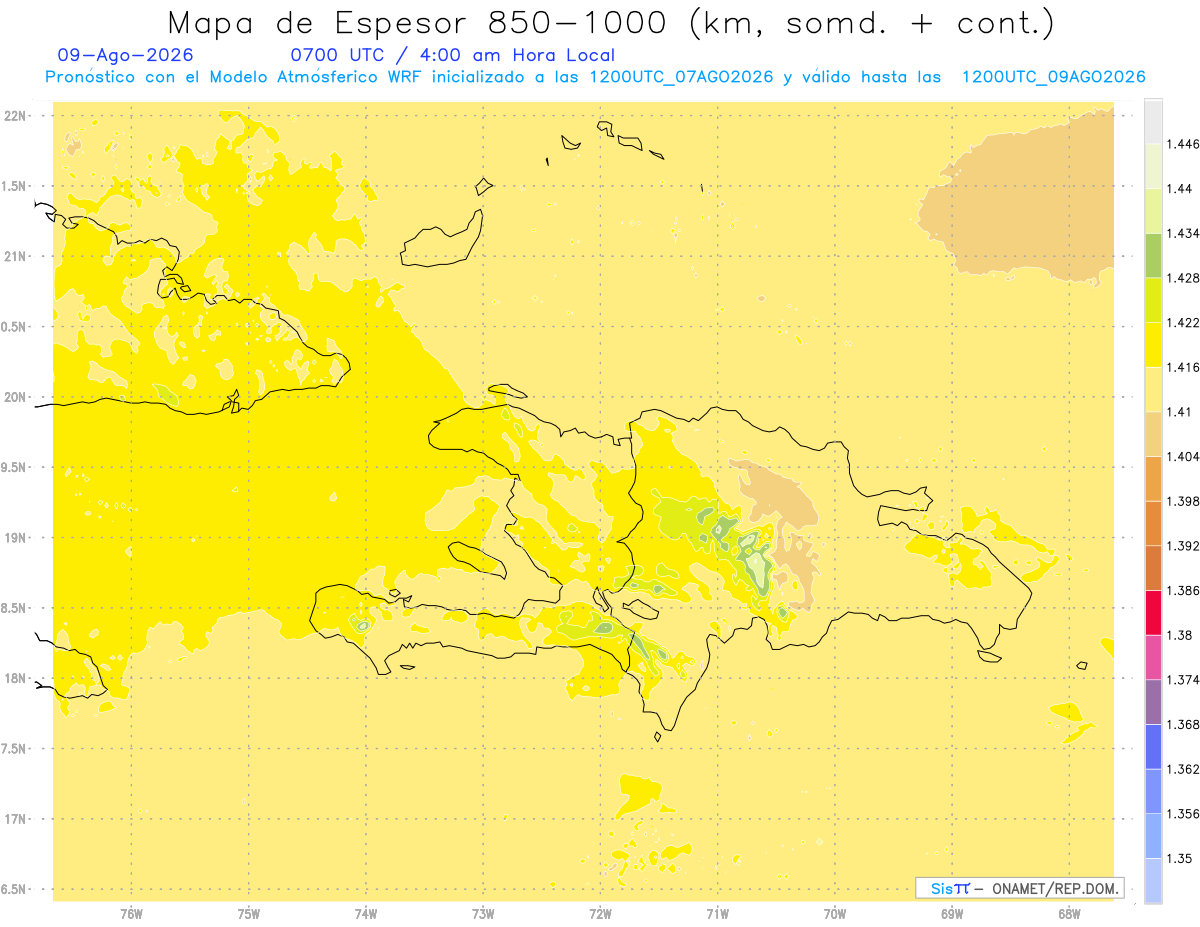Click the longitude label "76W"
The width and height of the screenshot is (1200, 927).
click(131, 914)
